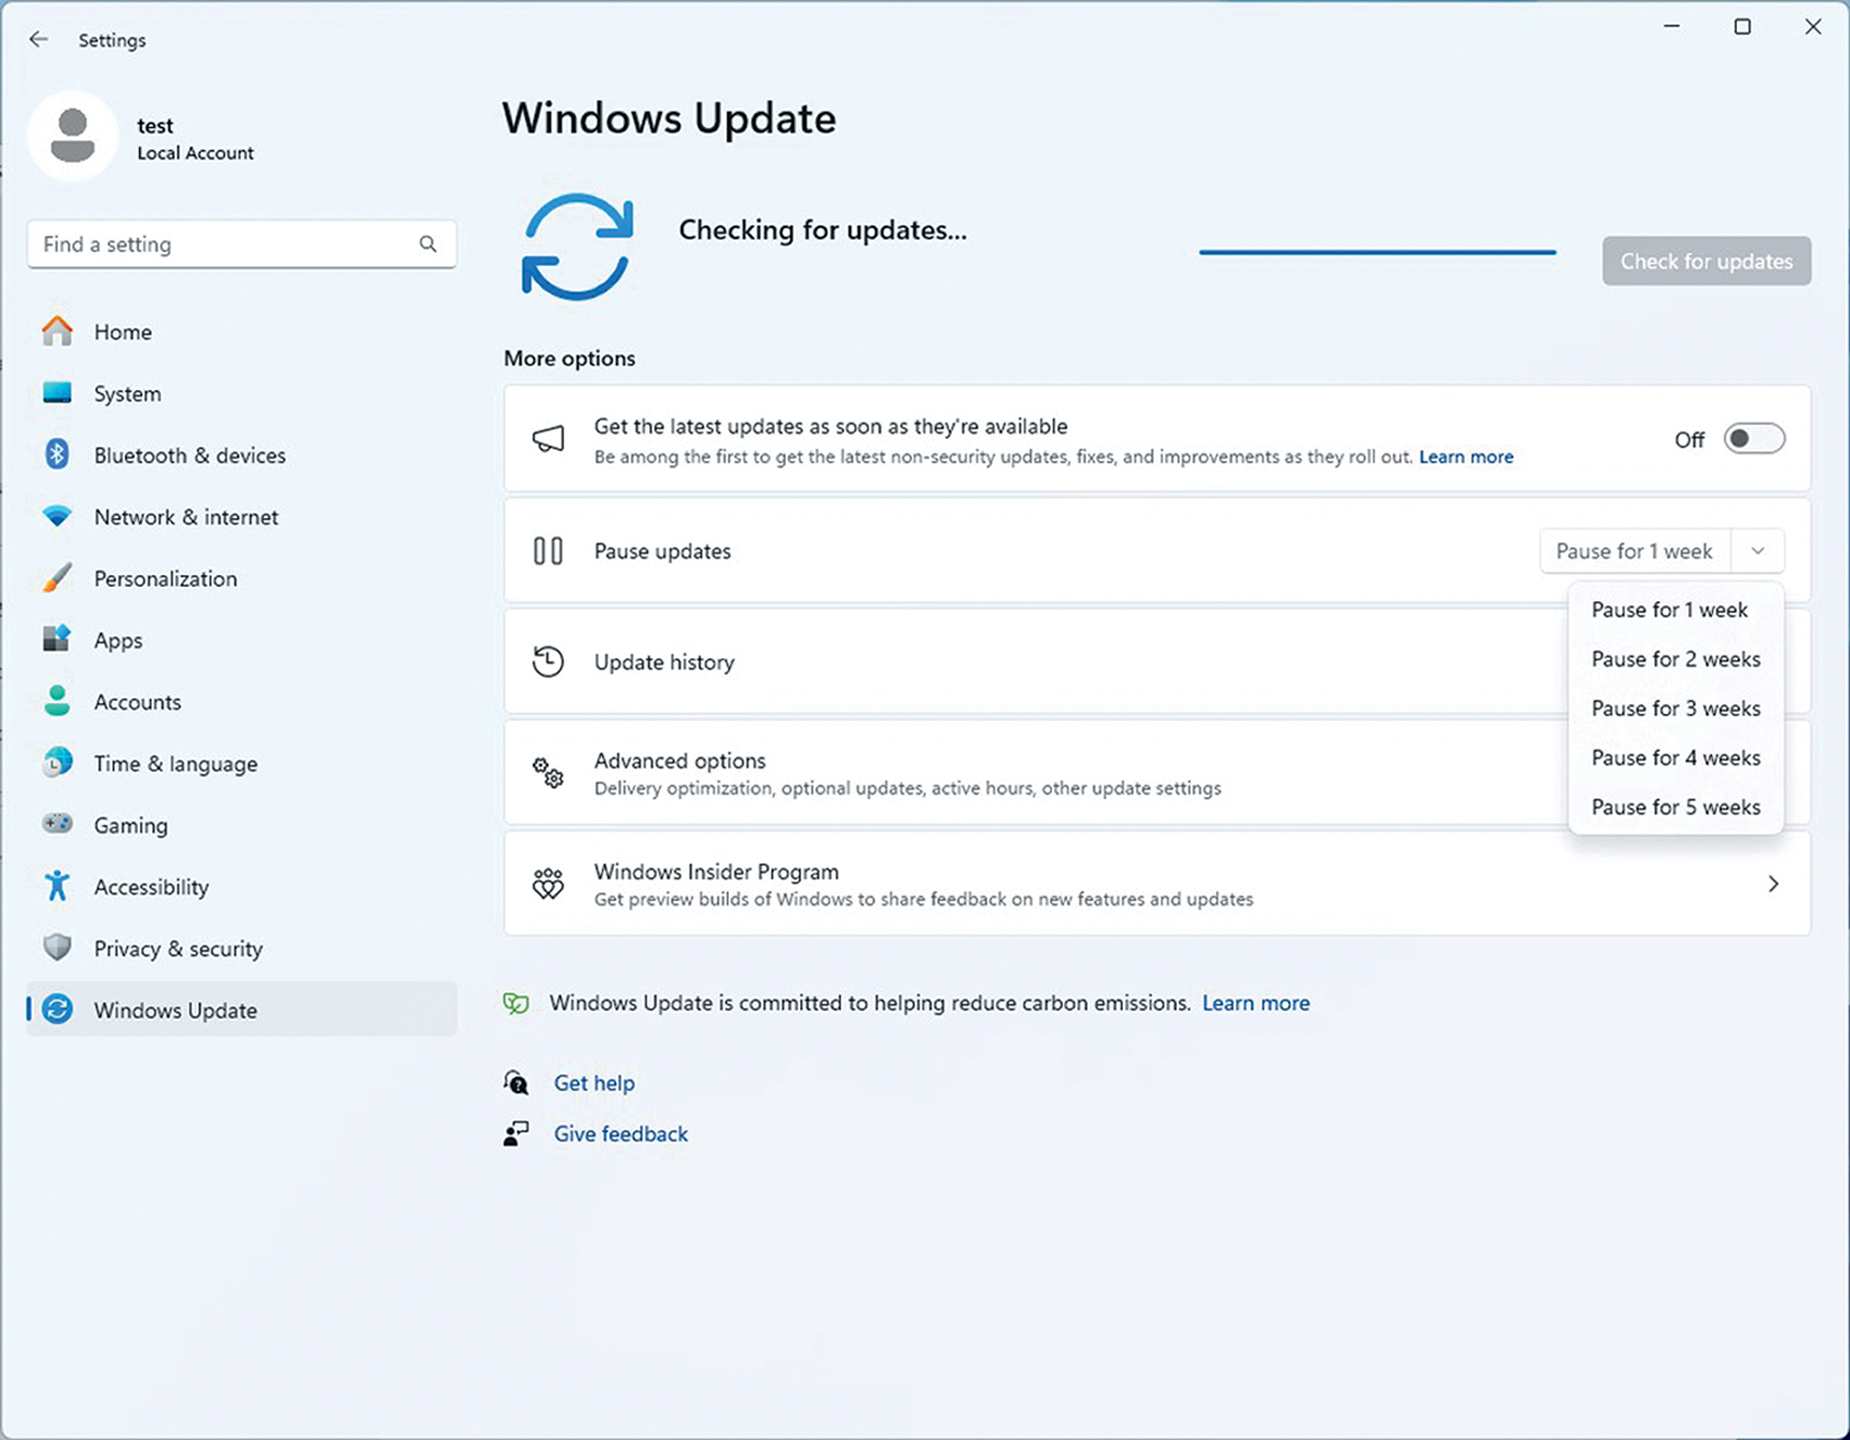Choose Pause for 5 weeks
1850x1440 pixels.
1676,807
